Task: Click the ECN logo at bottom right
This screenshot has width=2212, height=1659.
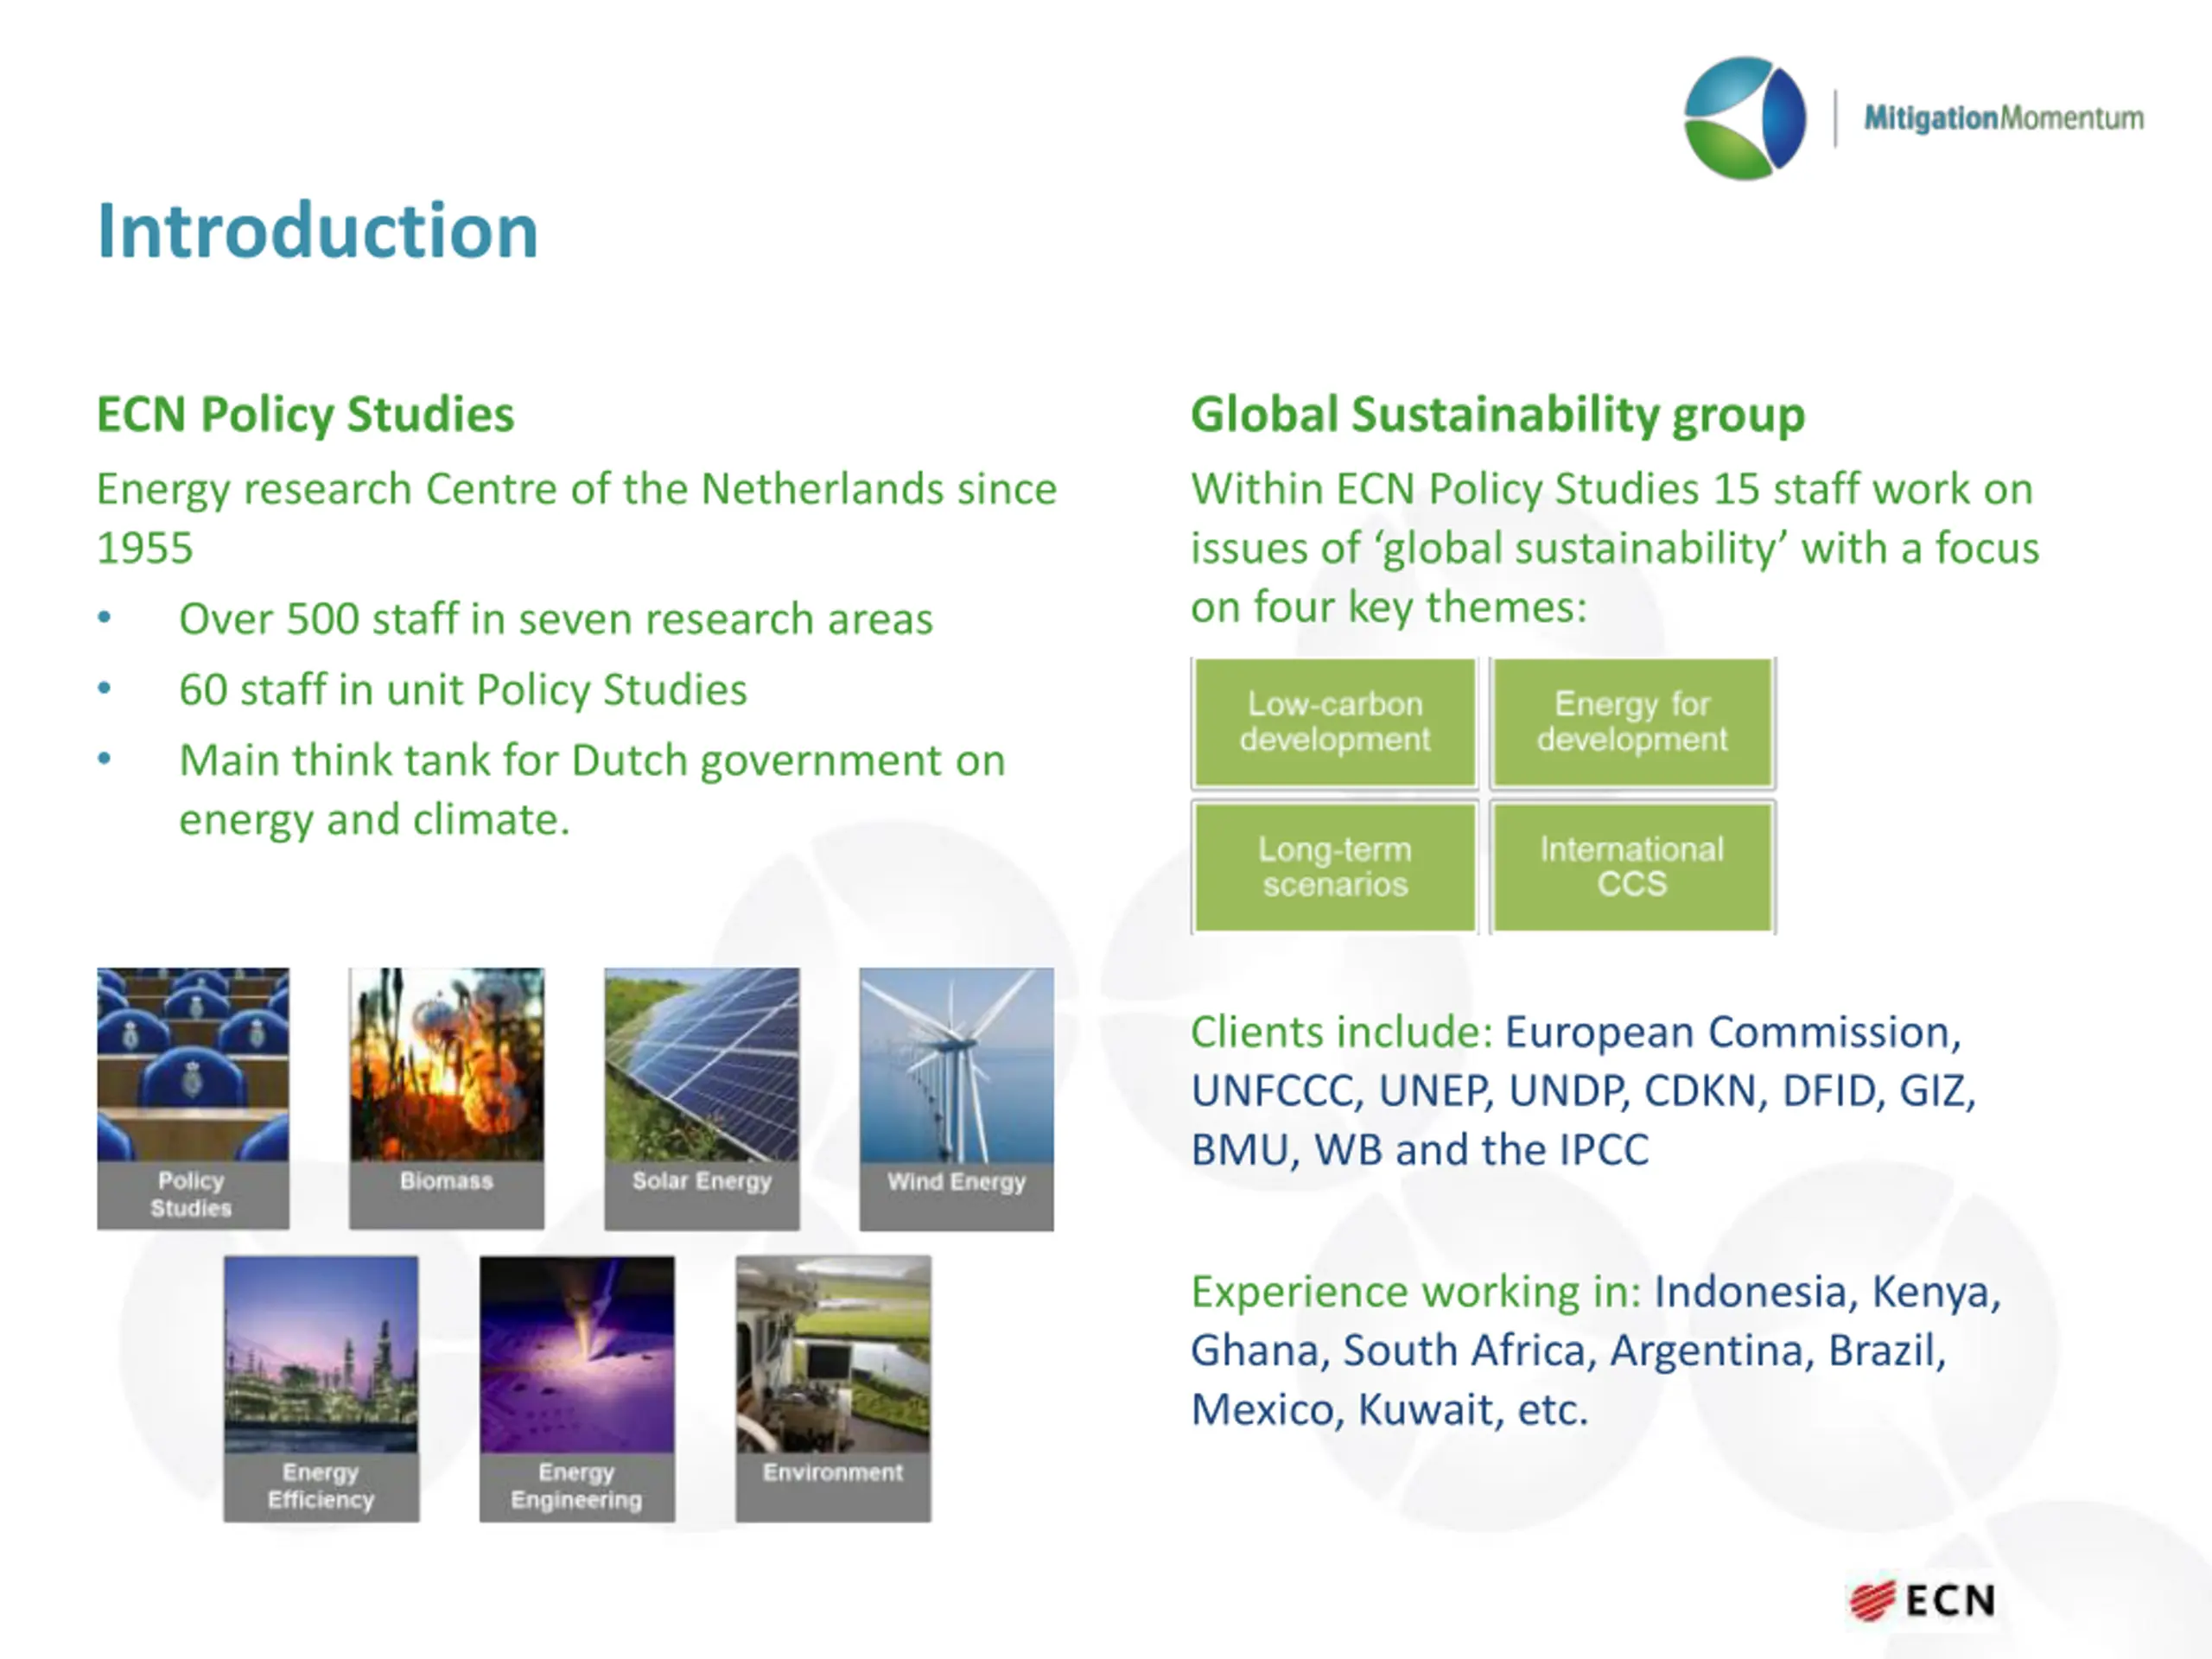Action: (x=1922, y=1601)
